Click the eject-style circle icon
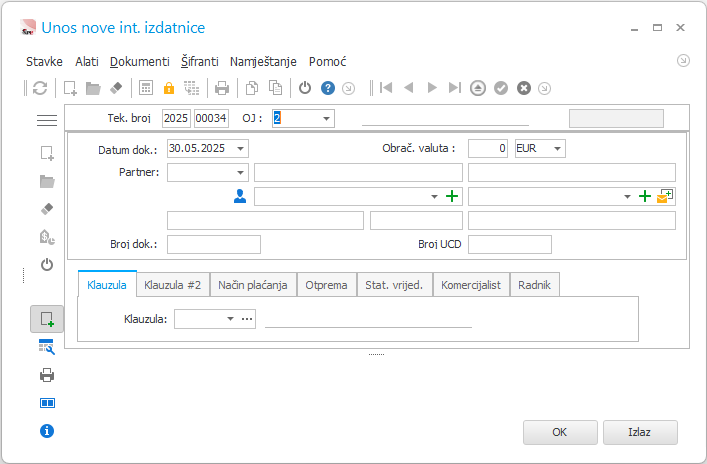 pyautogui.click(x=477, y=88)
